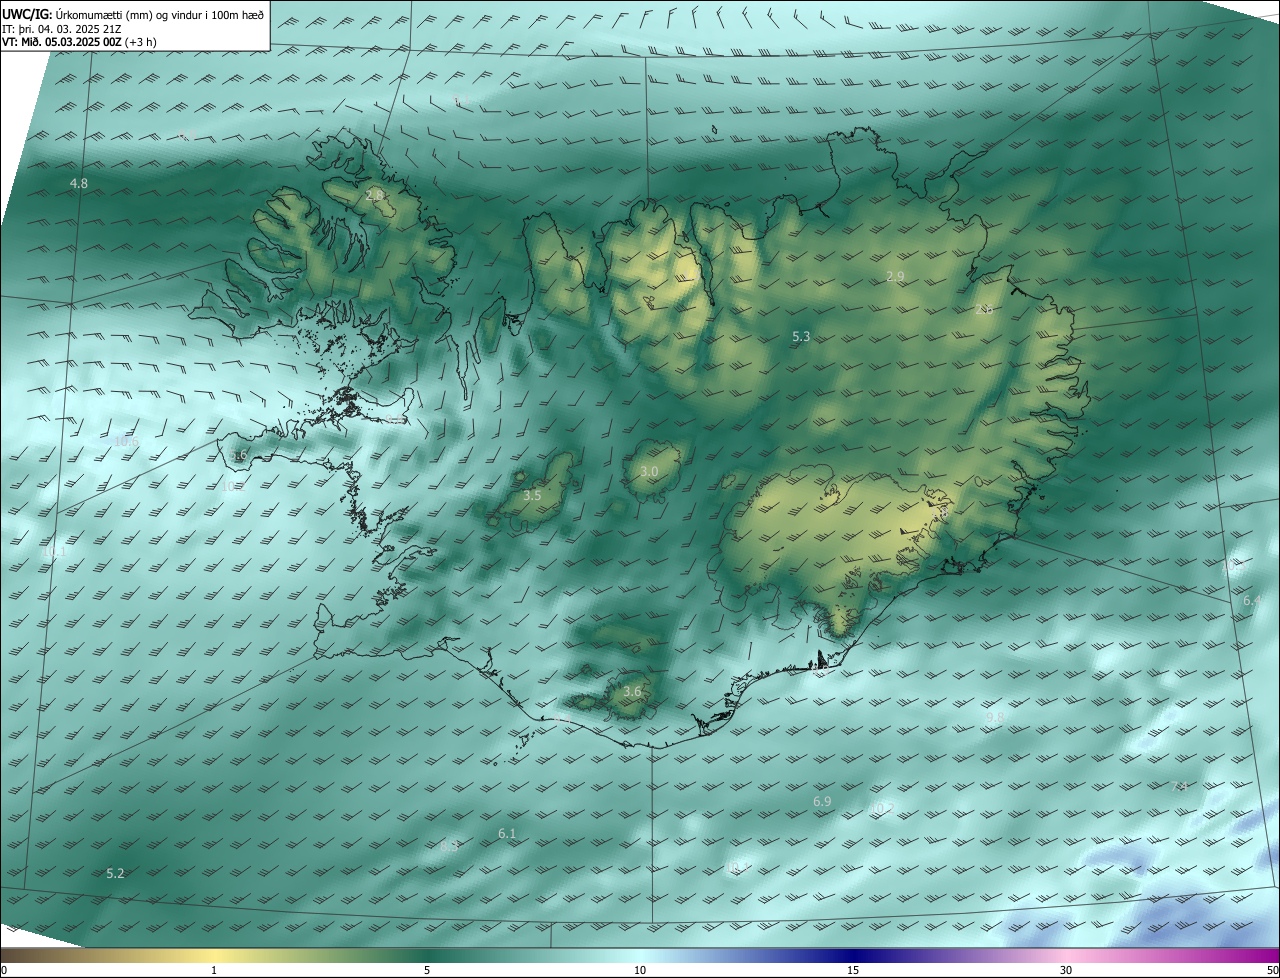Click the 'VT: Mið. 05.03.2025 00Z (+3 h)' line

[80, 42]
